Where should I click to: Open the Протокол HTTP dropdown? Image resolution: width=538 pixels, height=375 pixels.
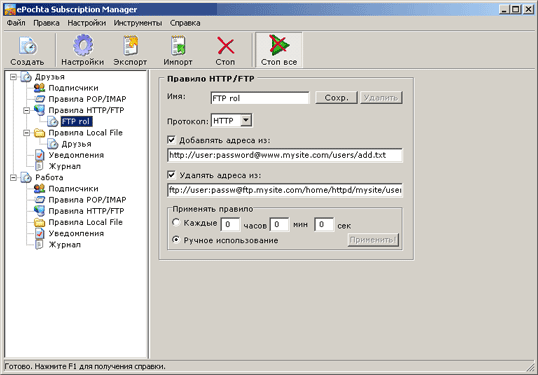click(x=246, y=120)
